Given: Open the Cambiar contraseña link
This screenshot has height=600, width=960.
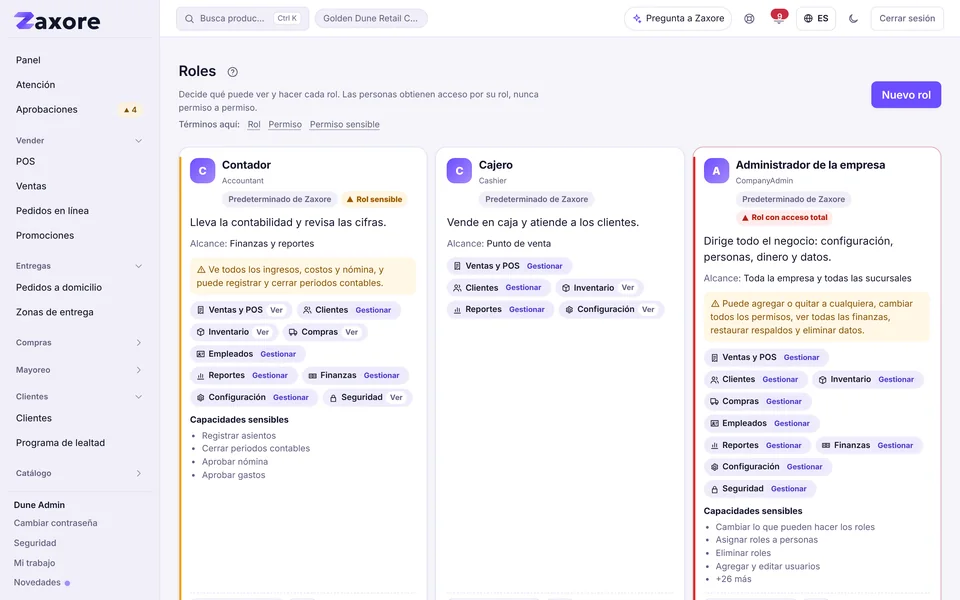Looking at the screenshot, I should pyautogui.click(x=56, y=523).
